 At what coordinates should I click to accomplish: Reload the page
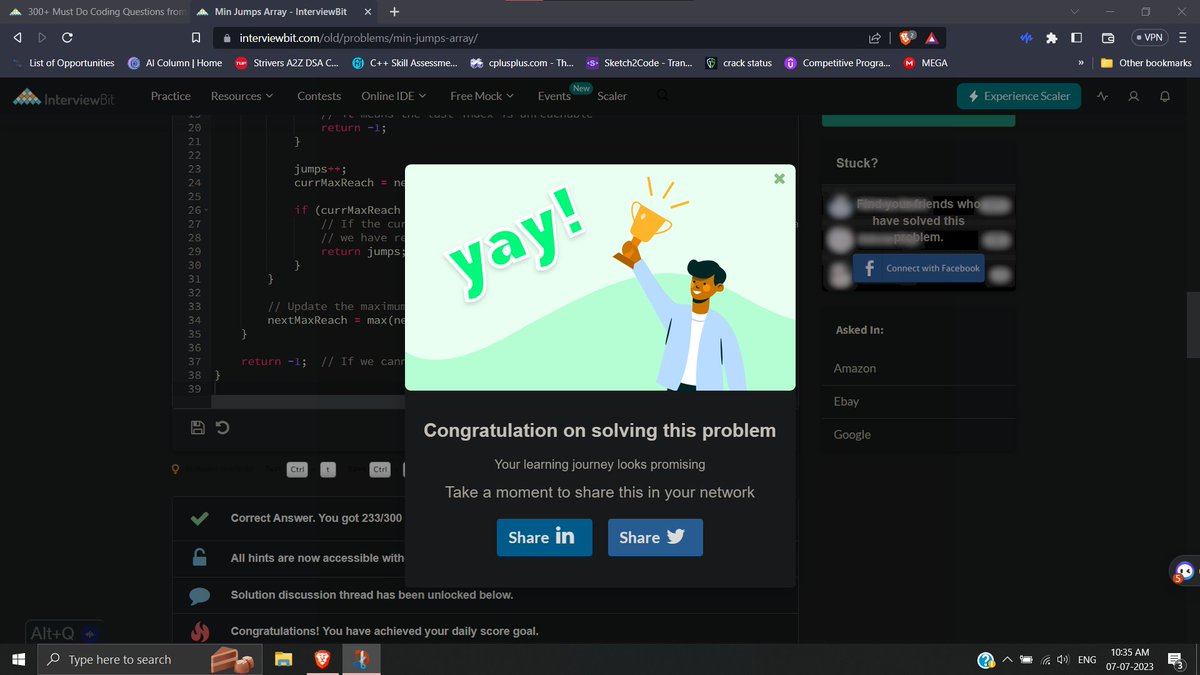[67, 38]
